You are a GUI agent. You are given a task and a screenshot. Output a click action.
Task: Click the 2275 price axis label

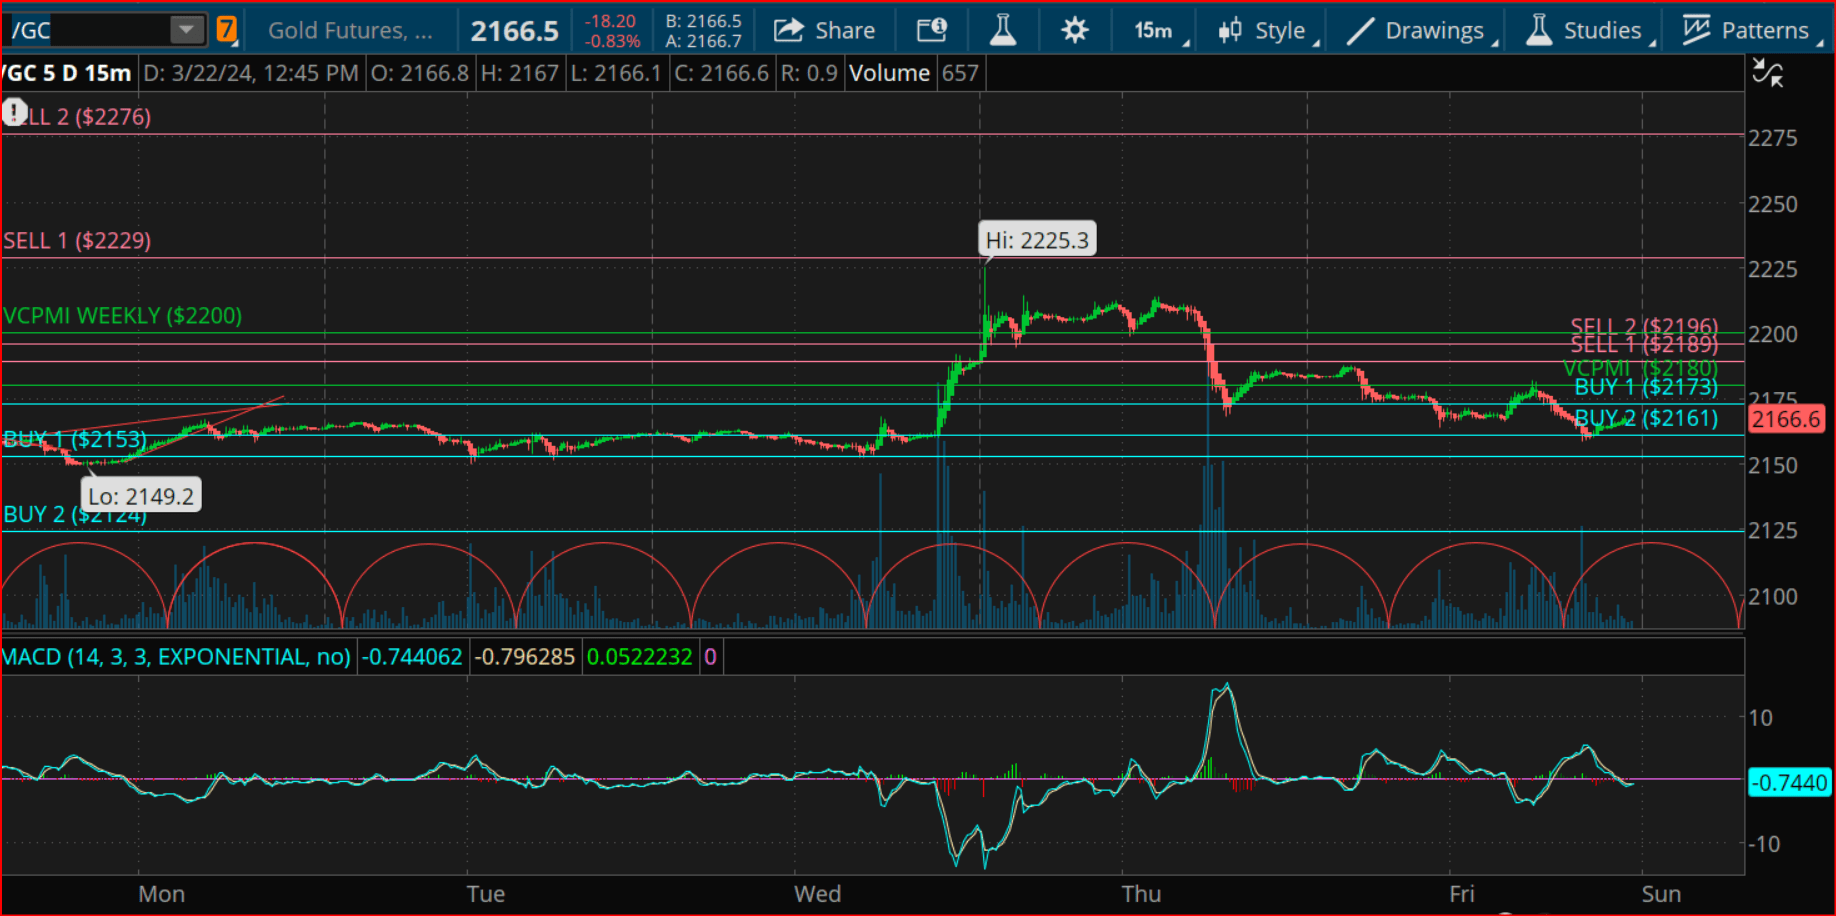coord(1773,138)
